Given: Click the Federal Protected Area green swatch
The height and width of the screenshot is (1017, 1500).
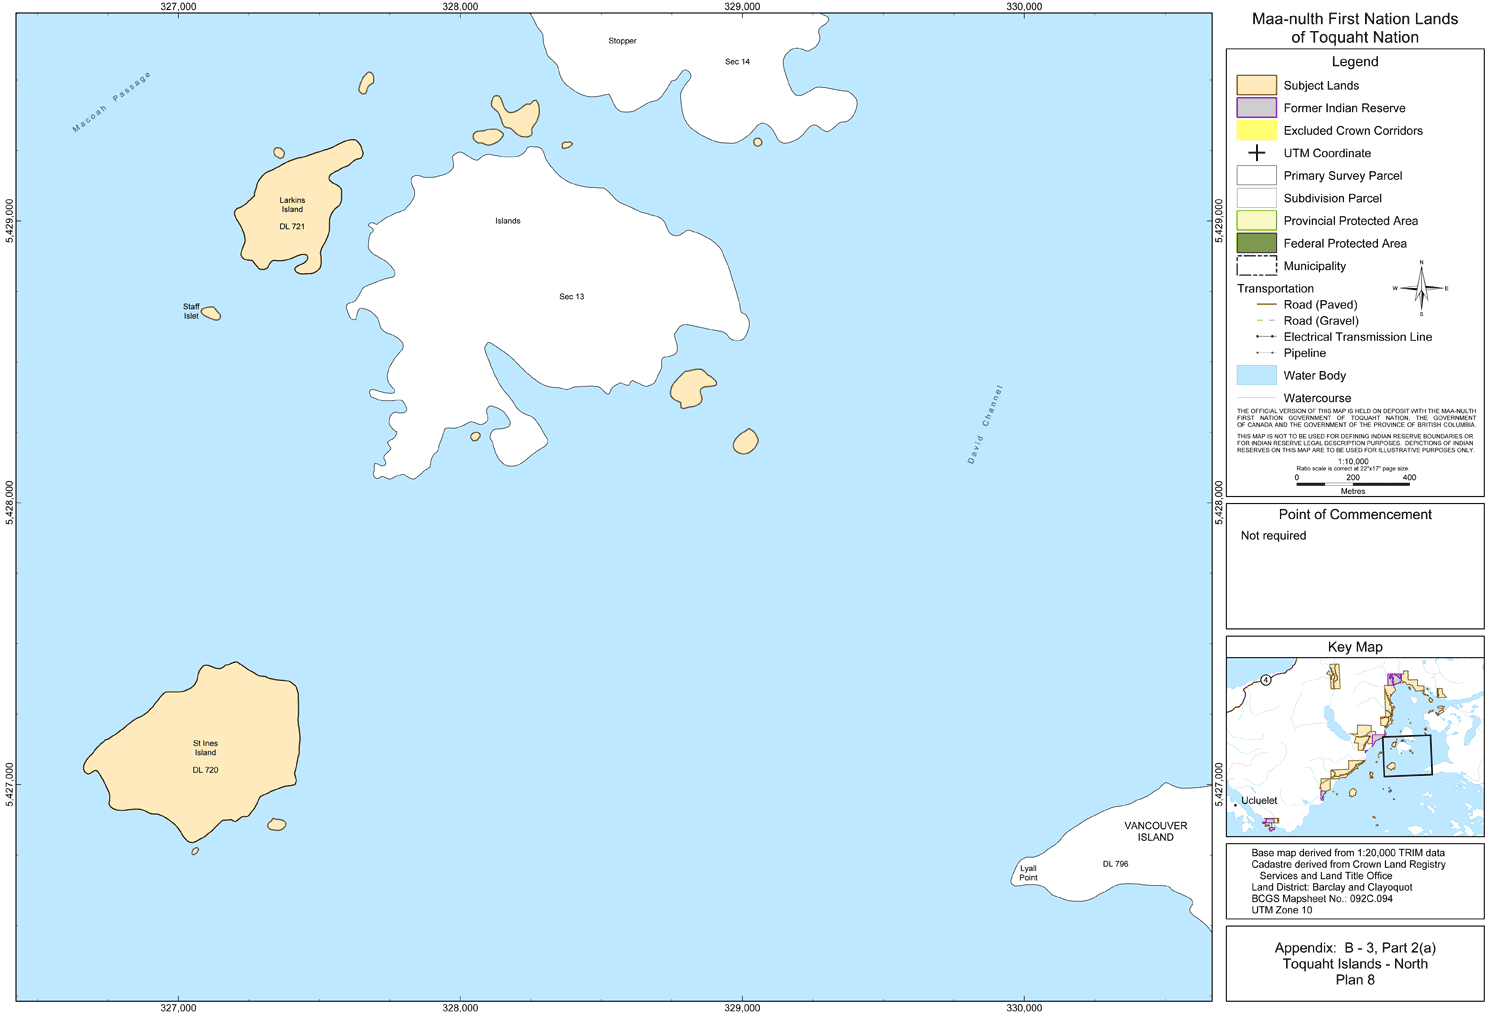Looking at the screenshot, I should point(1257,243).
